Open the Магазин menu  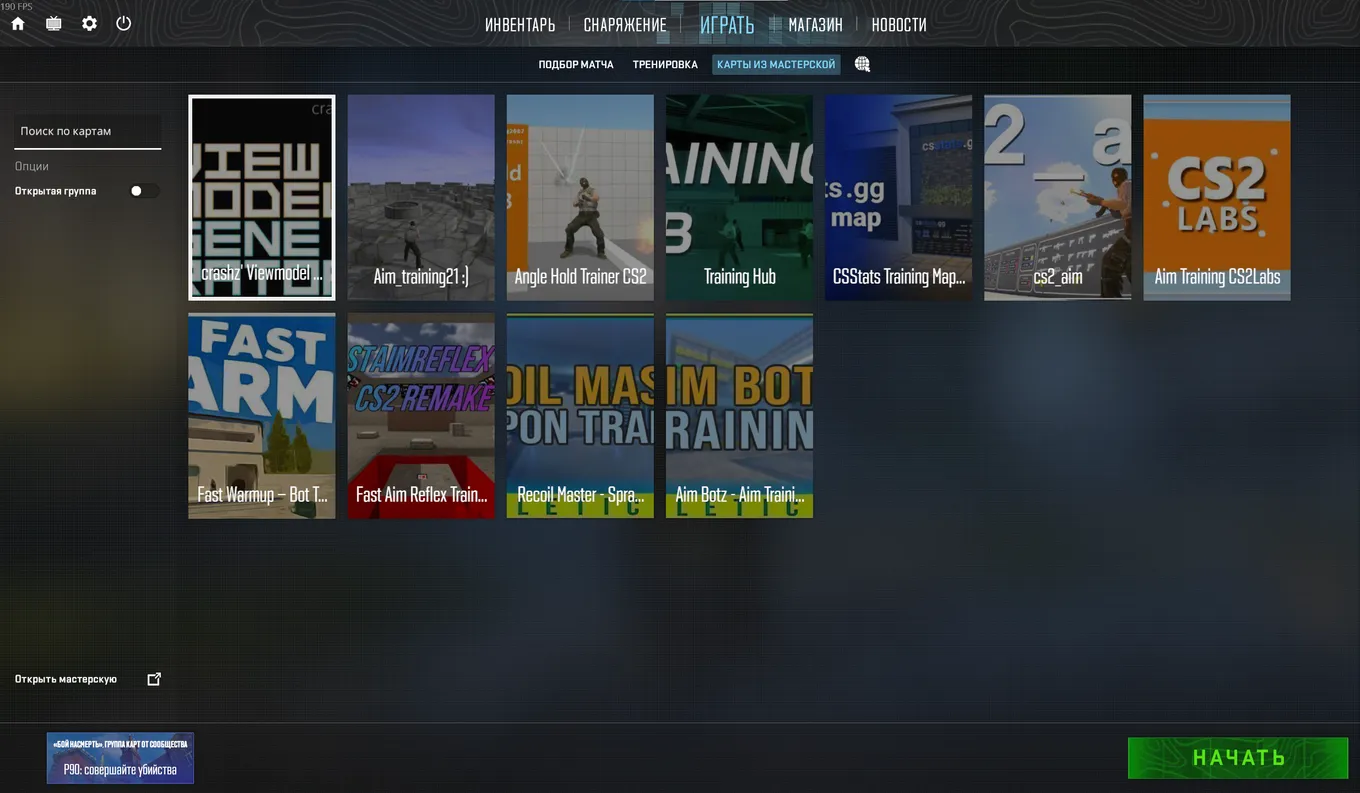point(815,25)
